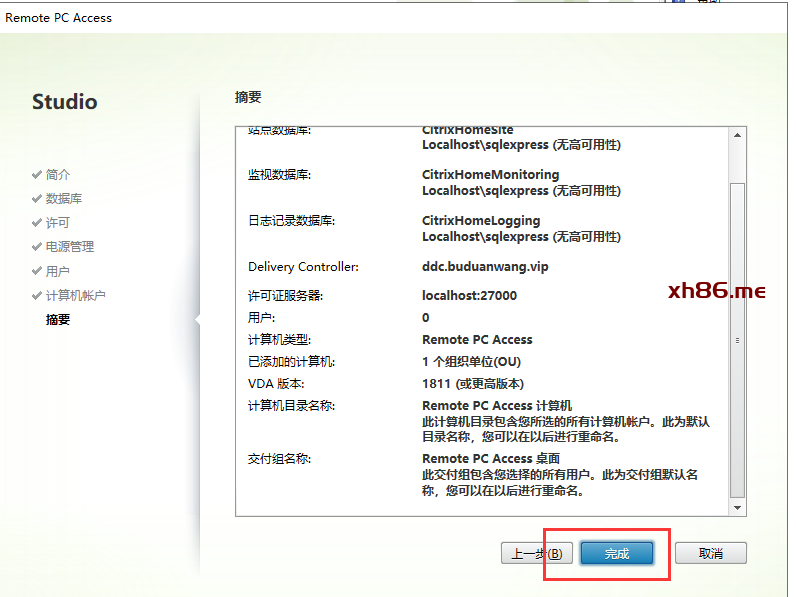Screen dimensions: 796x597
Task: Open the 数据库 wizard step
Action: [64, 198]
